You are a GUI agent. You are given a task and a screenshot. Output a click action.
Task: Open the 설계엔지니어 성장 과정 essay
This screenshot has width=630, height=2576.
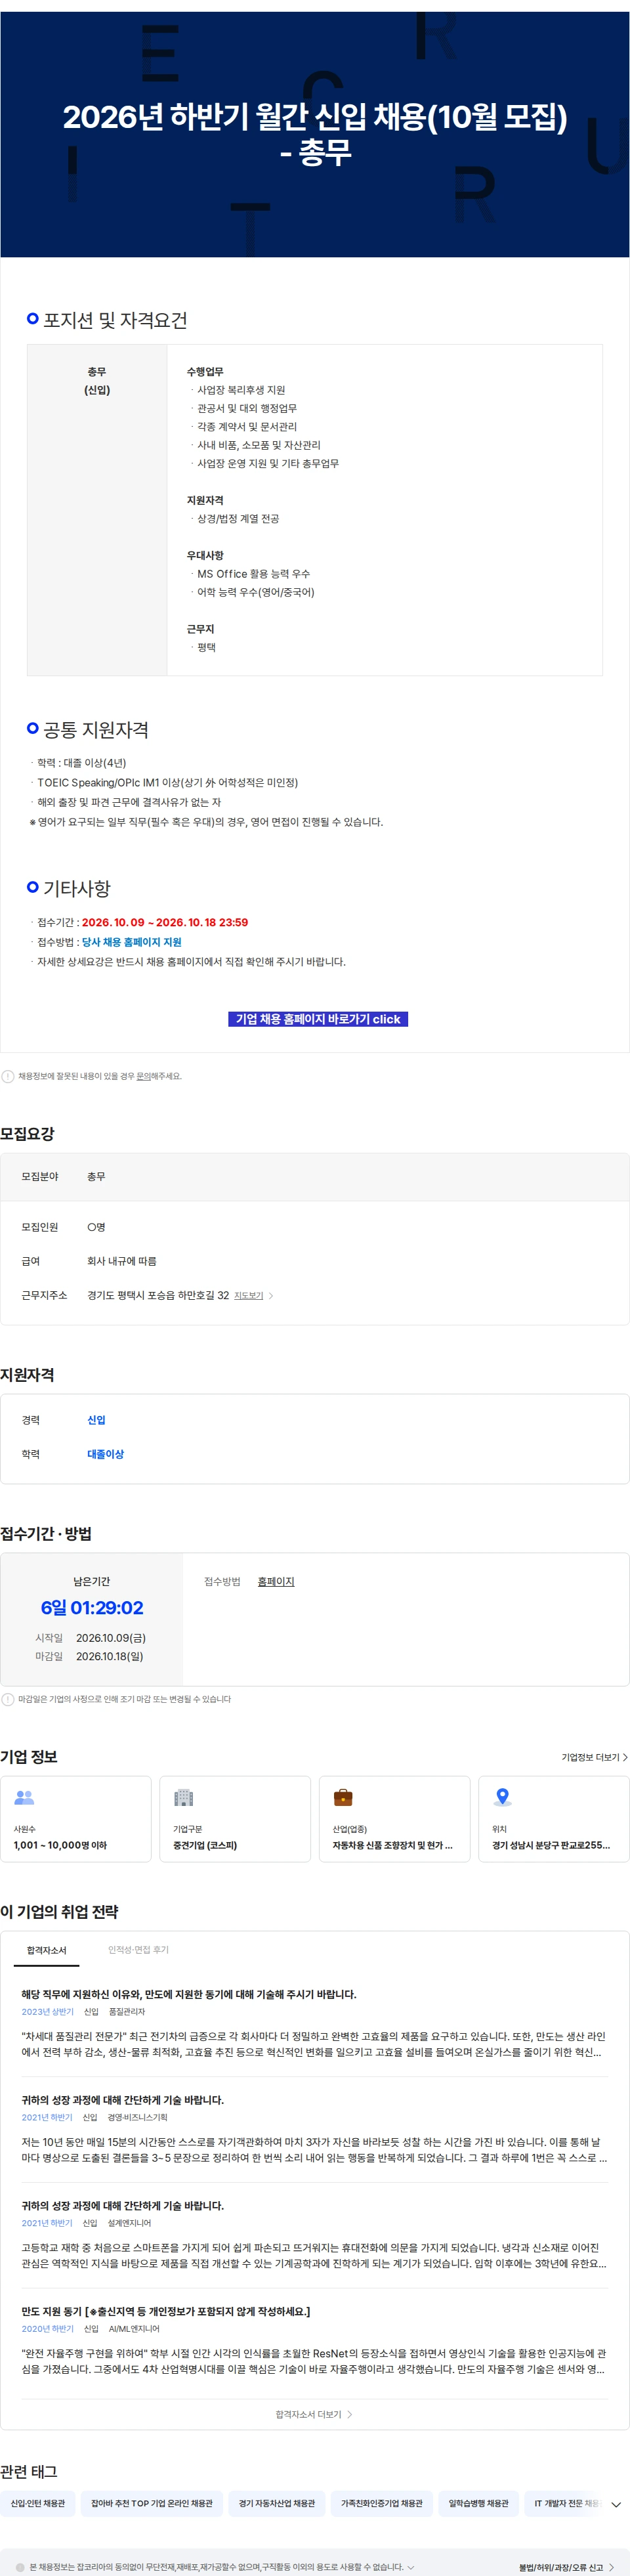pyautogui.click(x=123, y=2205)
